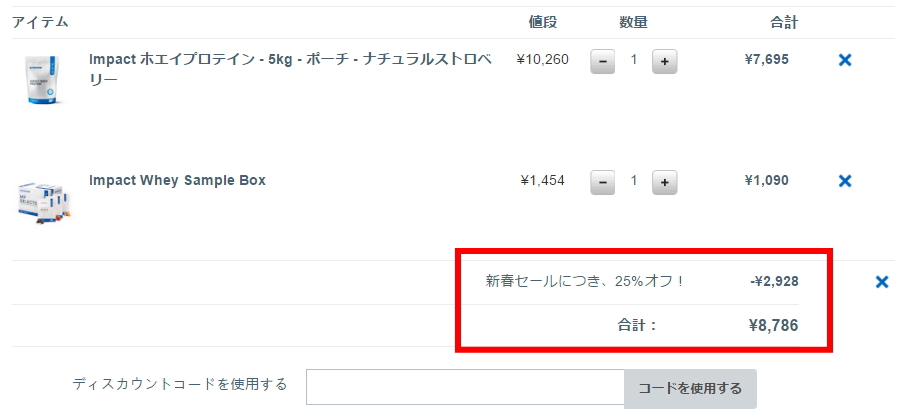
Task: Decrease quantity of Impact ホエイプロテイン
Action: 603,61
